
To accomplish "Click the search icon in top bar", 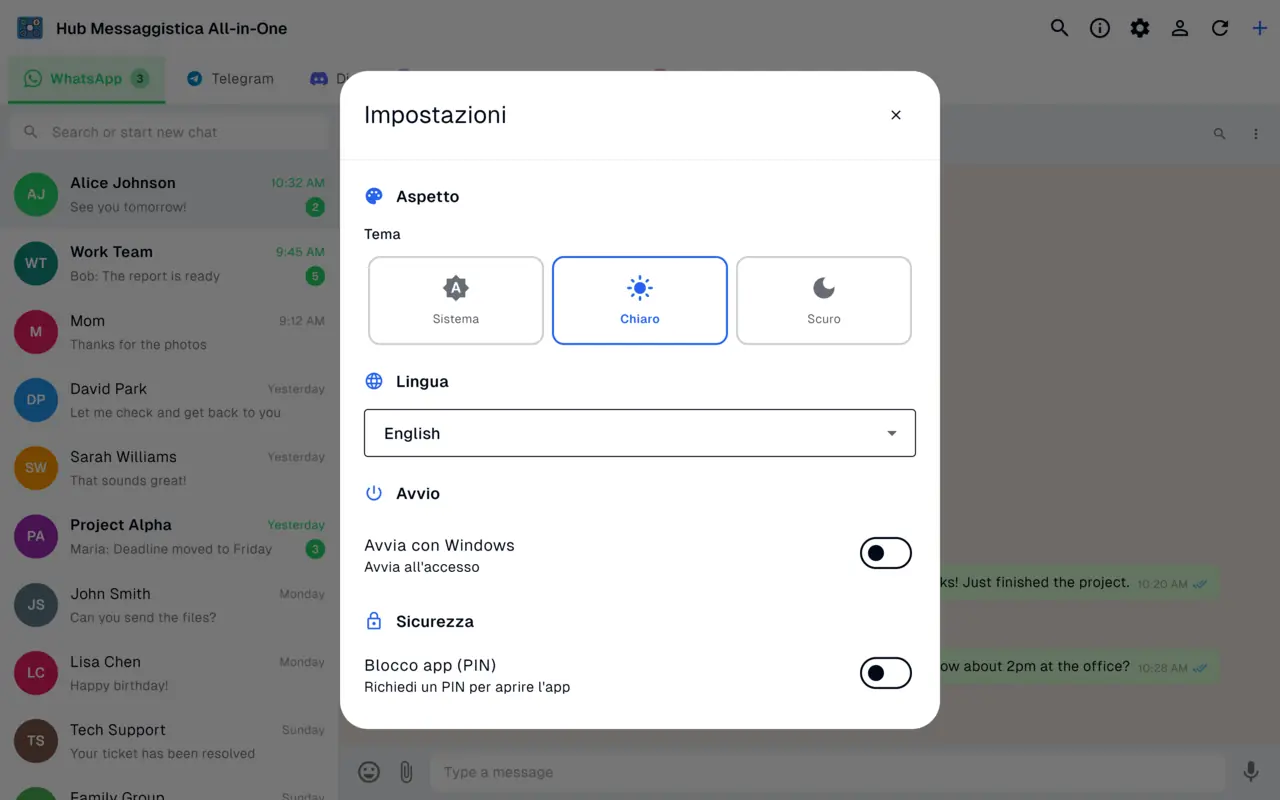I will 1059,28.
